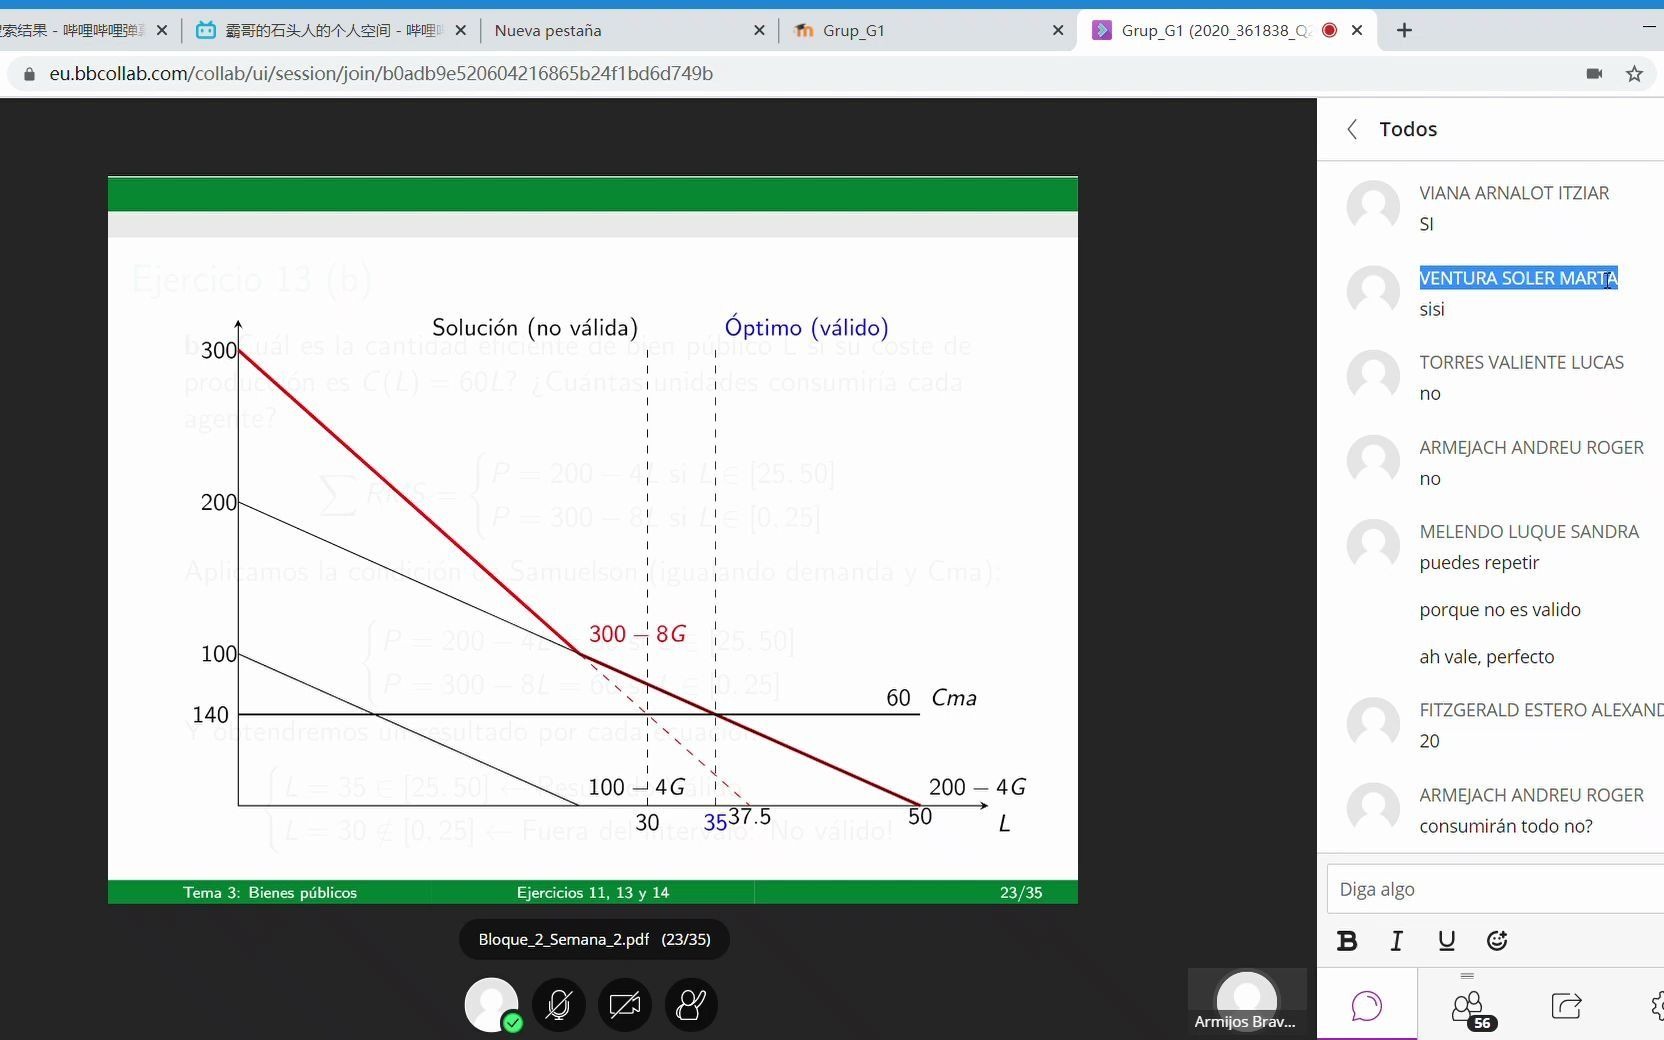Click the camera indicator in address bar
Viewport: 1664px width, 1040px height.
click(x=1594, y=73)
